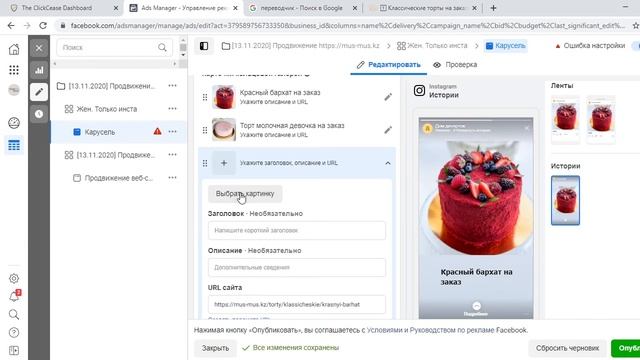640x360 pixels.
Task: Open the help question mark icon
Action: 14,333
